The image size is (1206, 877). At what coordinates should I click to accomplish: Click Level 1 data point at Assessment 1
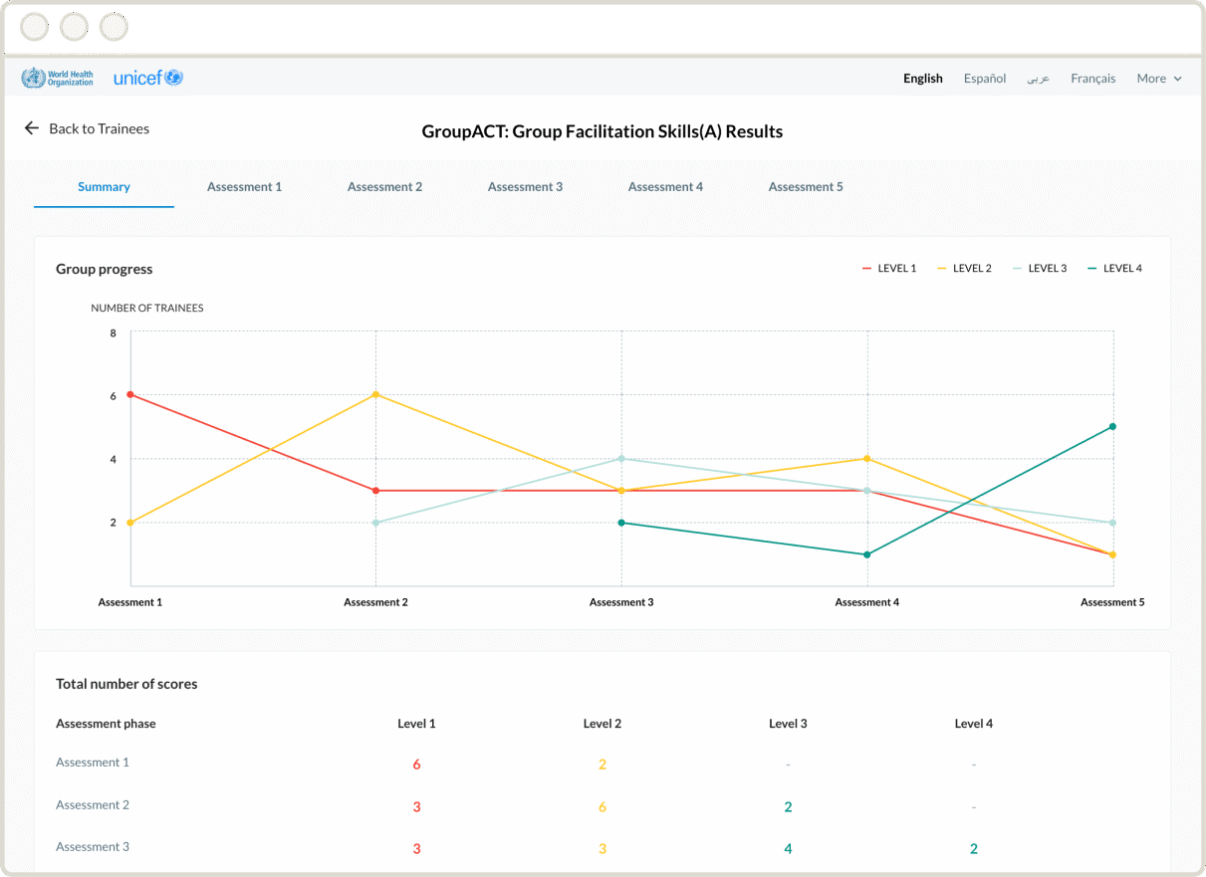point(131,395)
